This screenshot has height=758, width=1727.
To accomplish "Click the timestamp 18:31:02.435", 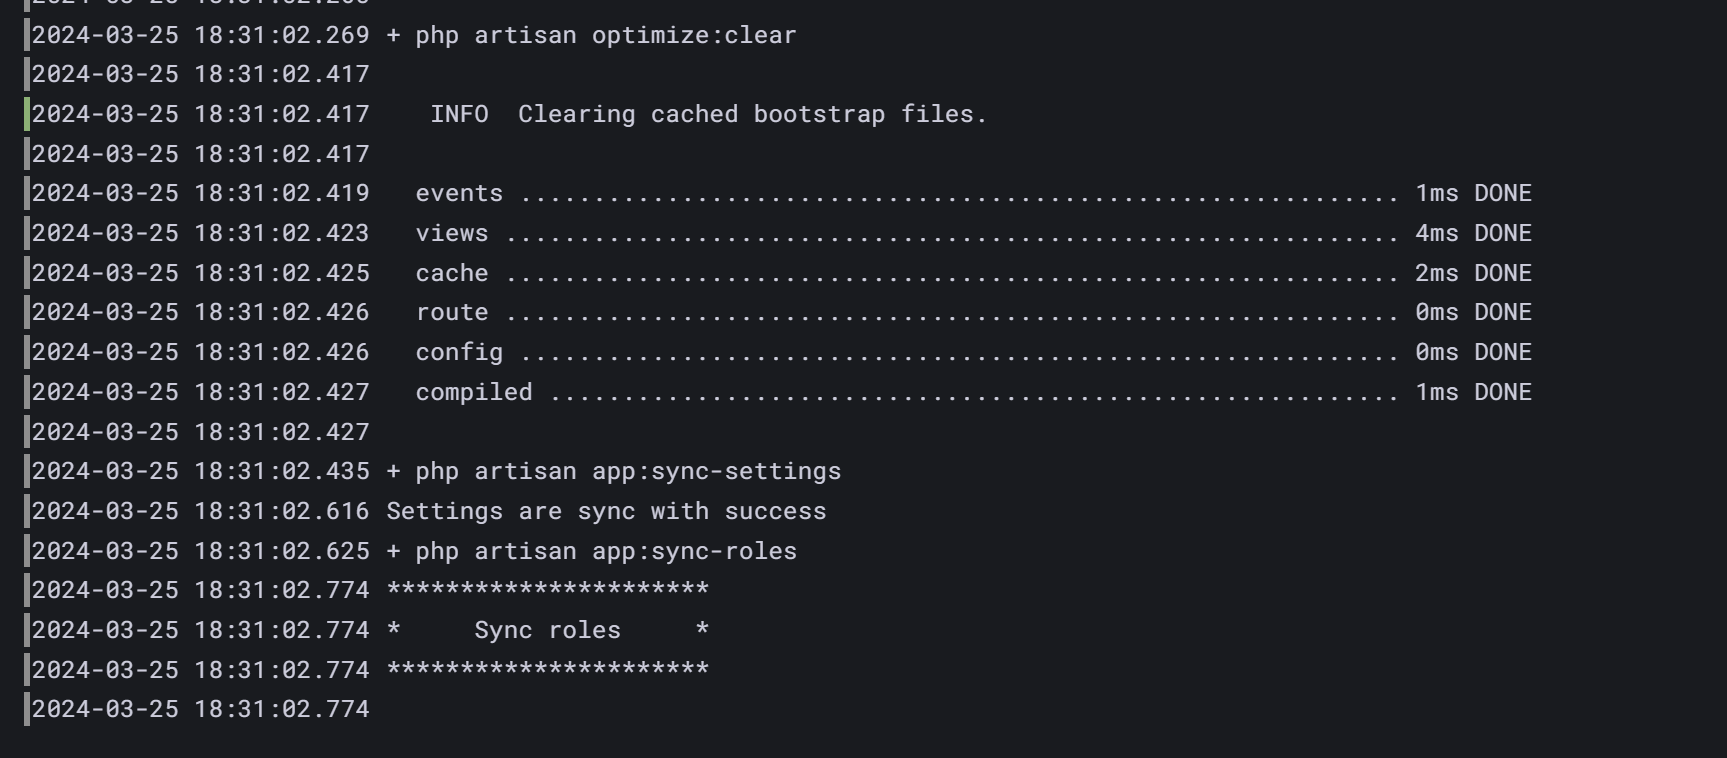I will coord(281,472).
